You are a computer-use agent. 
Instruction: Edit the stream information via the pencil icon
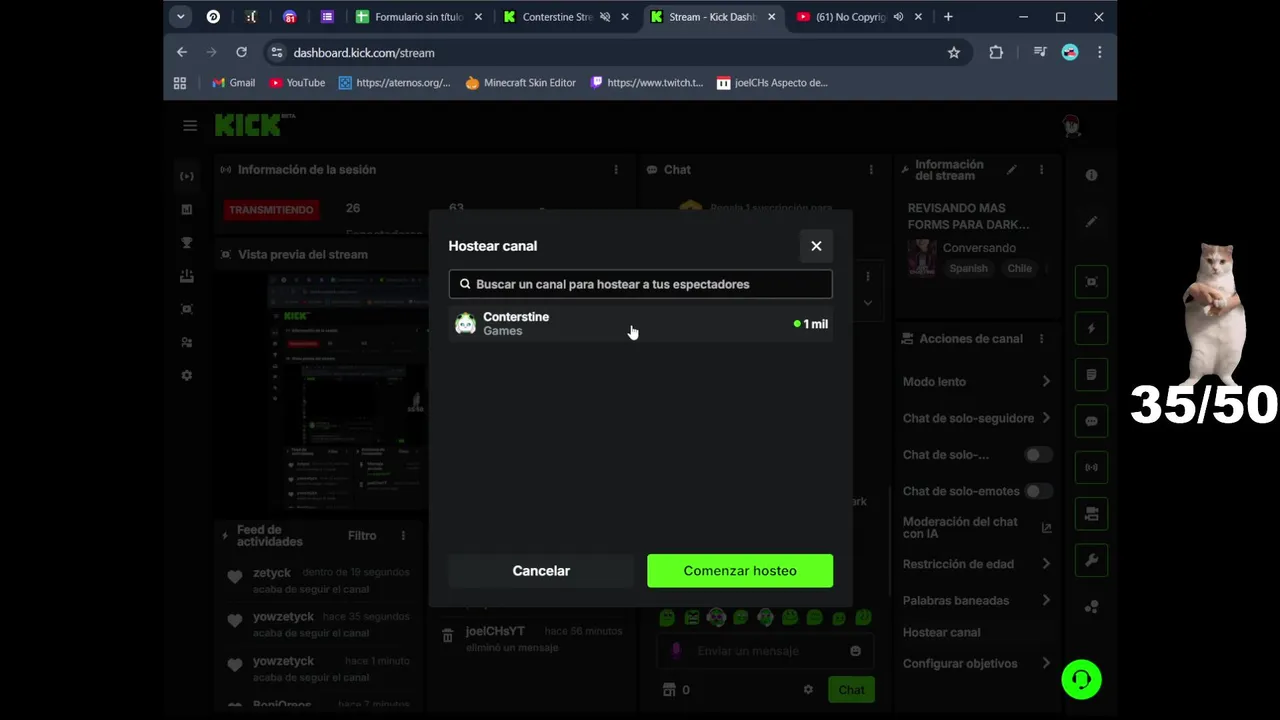coord(1012,170)
